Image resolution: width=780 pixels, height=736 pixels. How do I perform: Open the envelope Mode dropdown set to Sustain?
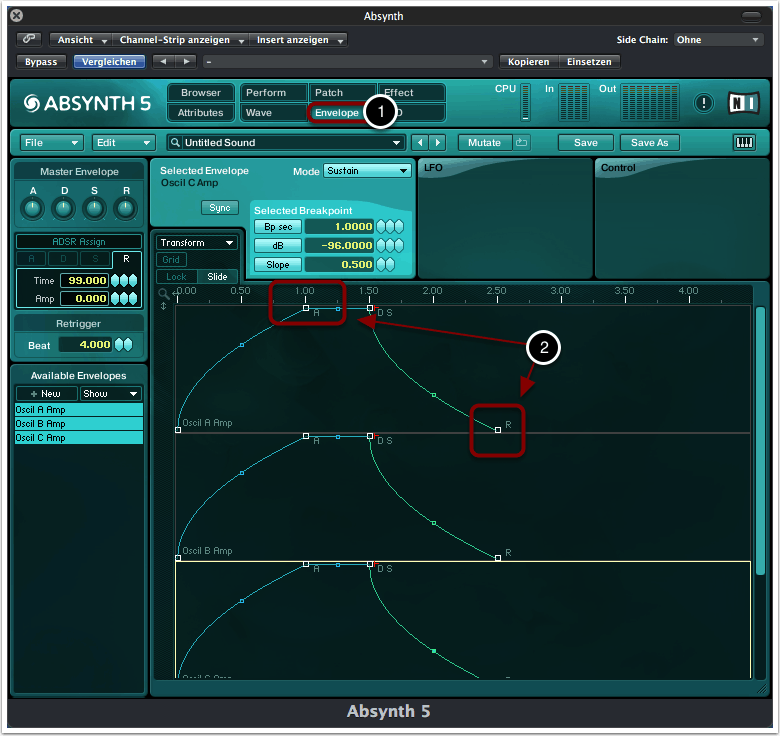click(367, 171)
